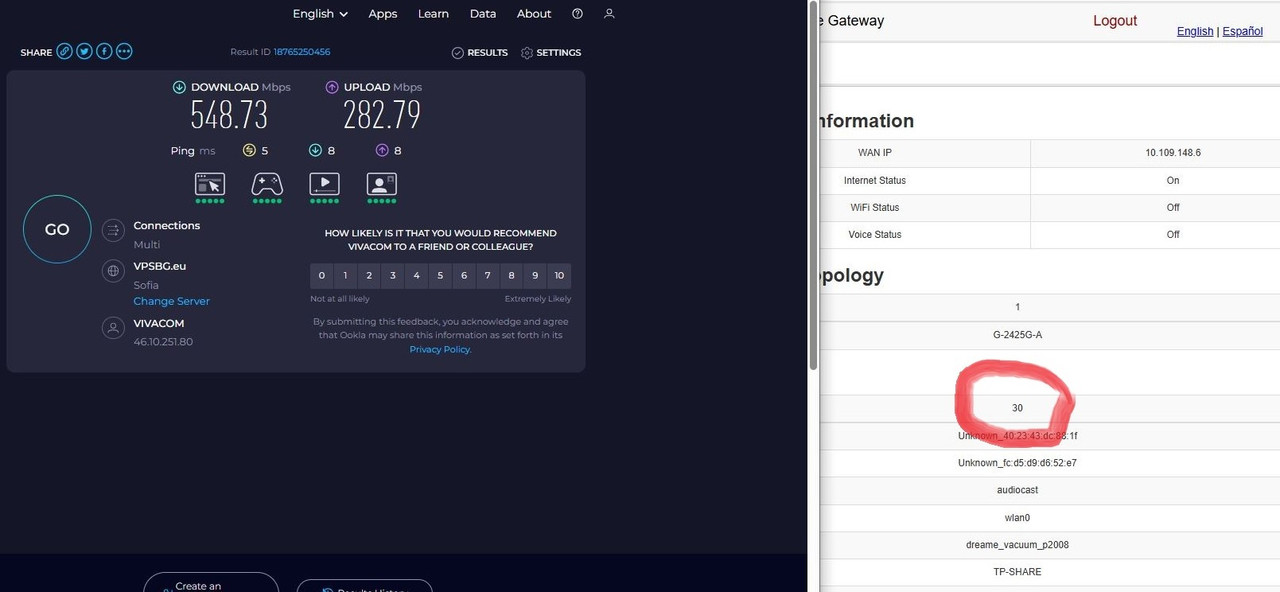The width and height of the screenshot is (1280, 592).
Task: Click the G-2425G-A model cell
Action: click(1017, 334)
